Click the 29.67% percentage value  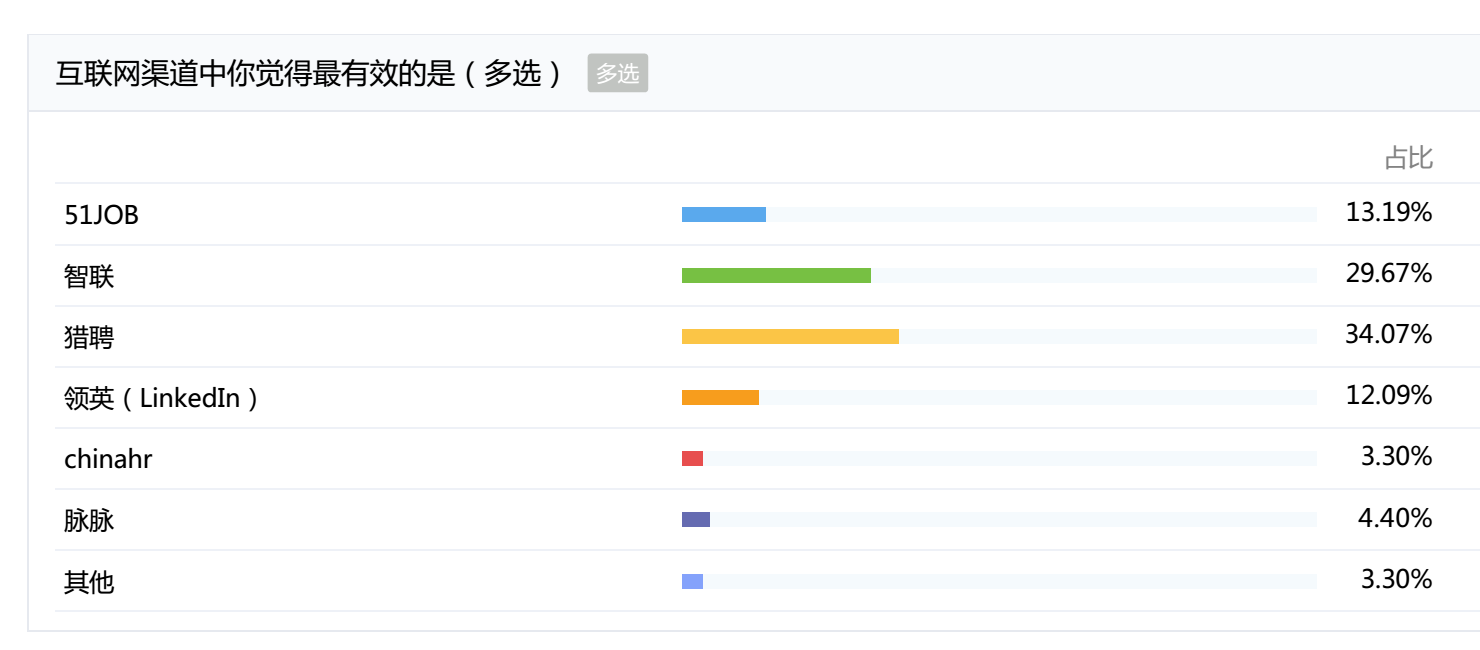coord(1389,273)
